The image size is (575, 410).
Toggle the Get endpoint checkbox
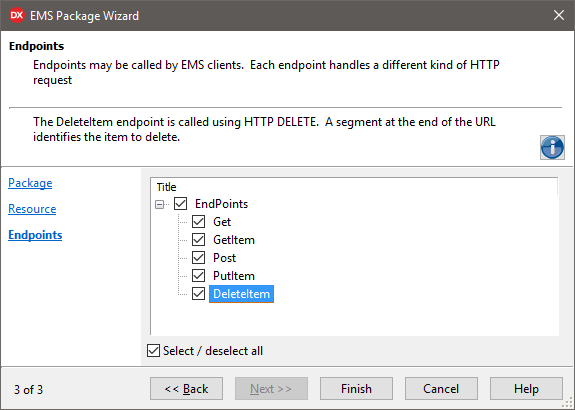click(198, 222)
